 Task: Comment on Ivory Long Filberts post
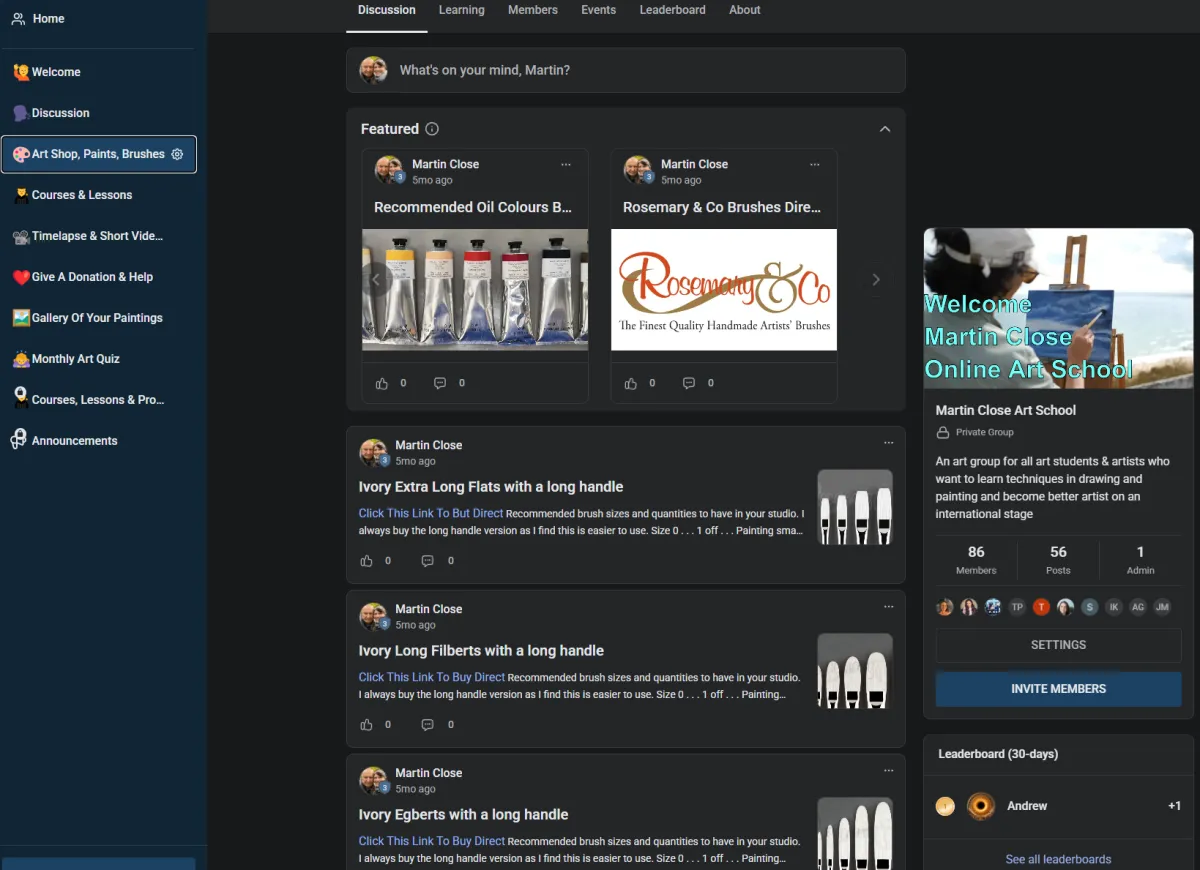tap(427, 725)
